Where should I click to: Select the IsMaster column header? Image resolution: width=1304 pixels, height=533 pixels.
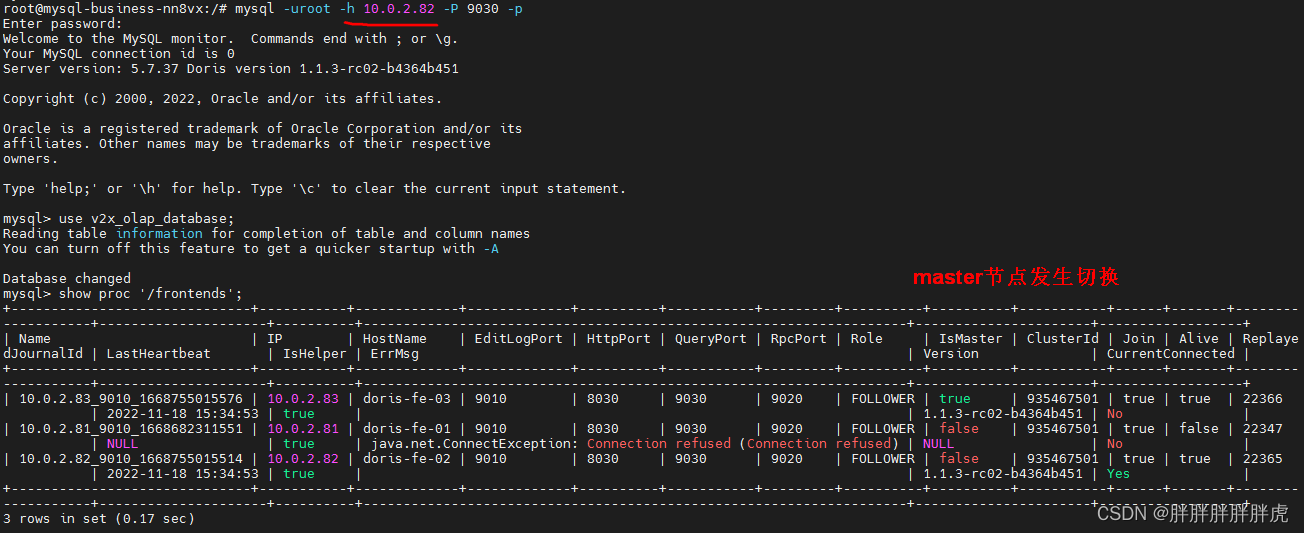[970, 339]
